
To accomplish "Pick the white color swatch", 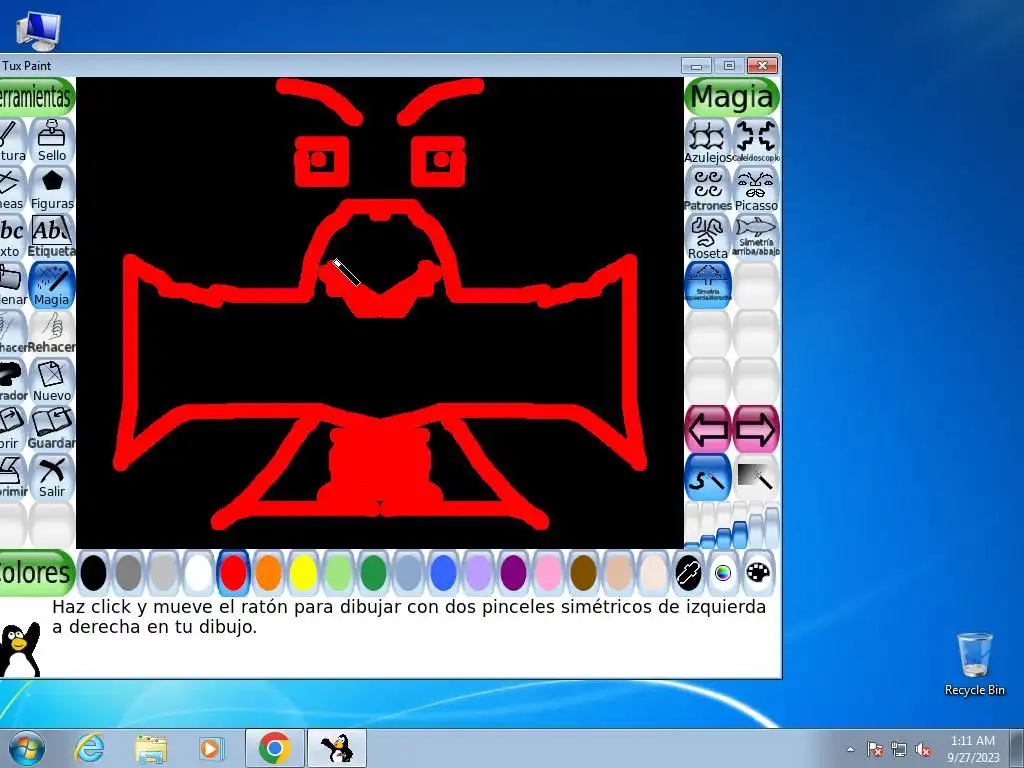I will pos(199,573).
